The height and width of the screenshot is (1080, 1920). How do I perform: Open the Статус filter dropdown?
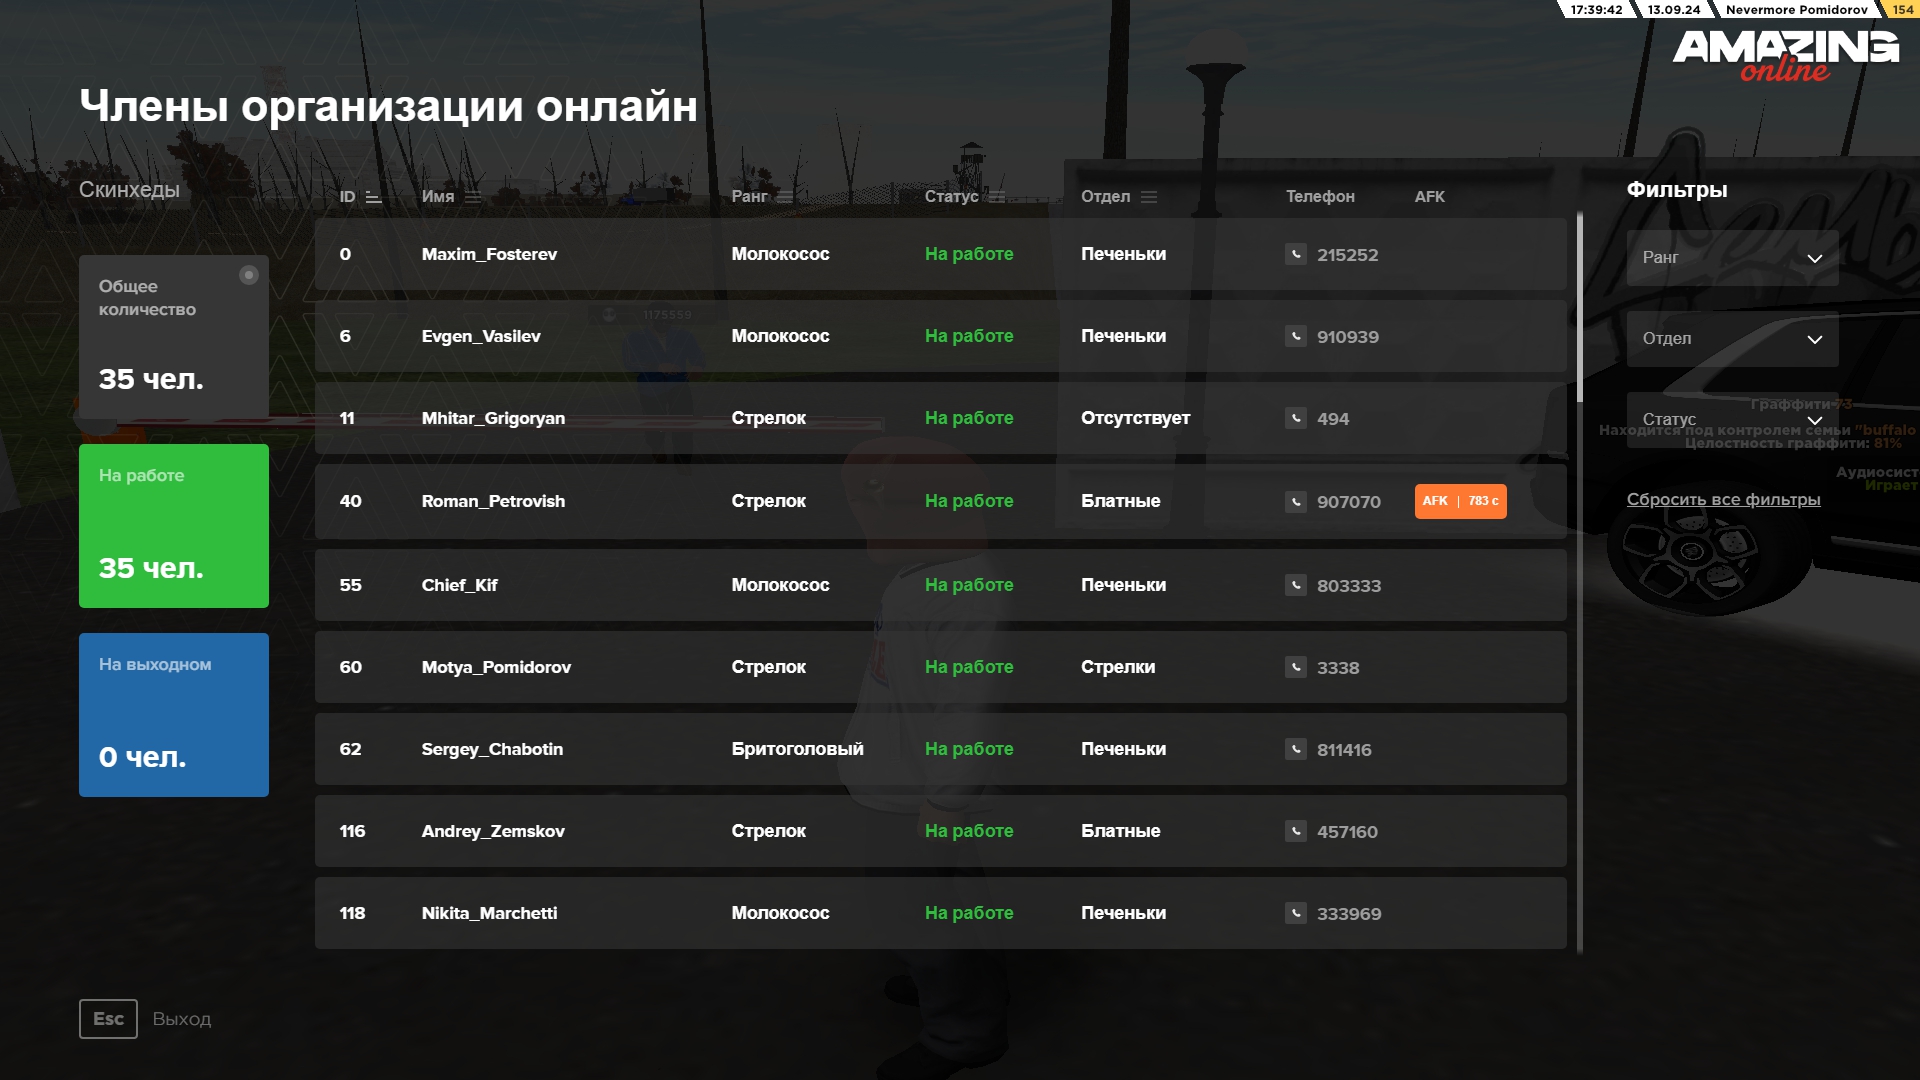coord(1732,419)
